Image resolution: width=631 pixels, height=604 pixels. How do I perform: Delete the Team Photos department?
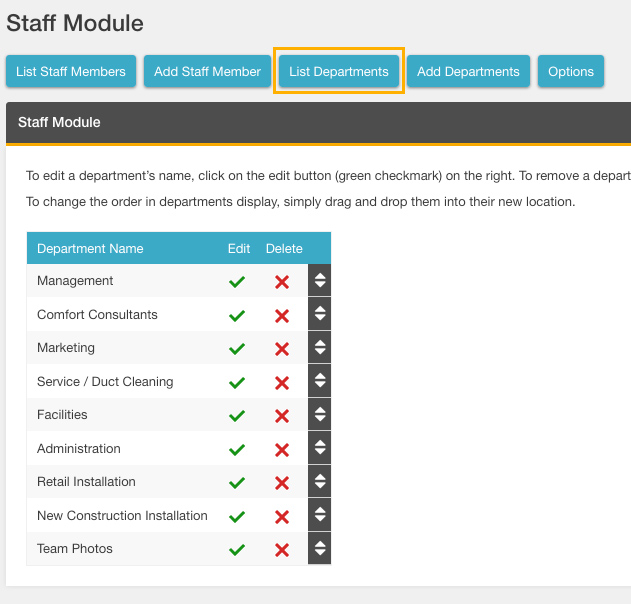pyautogui.click(x=282, y=550)
